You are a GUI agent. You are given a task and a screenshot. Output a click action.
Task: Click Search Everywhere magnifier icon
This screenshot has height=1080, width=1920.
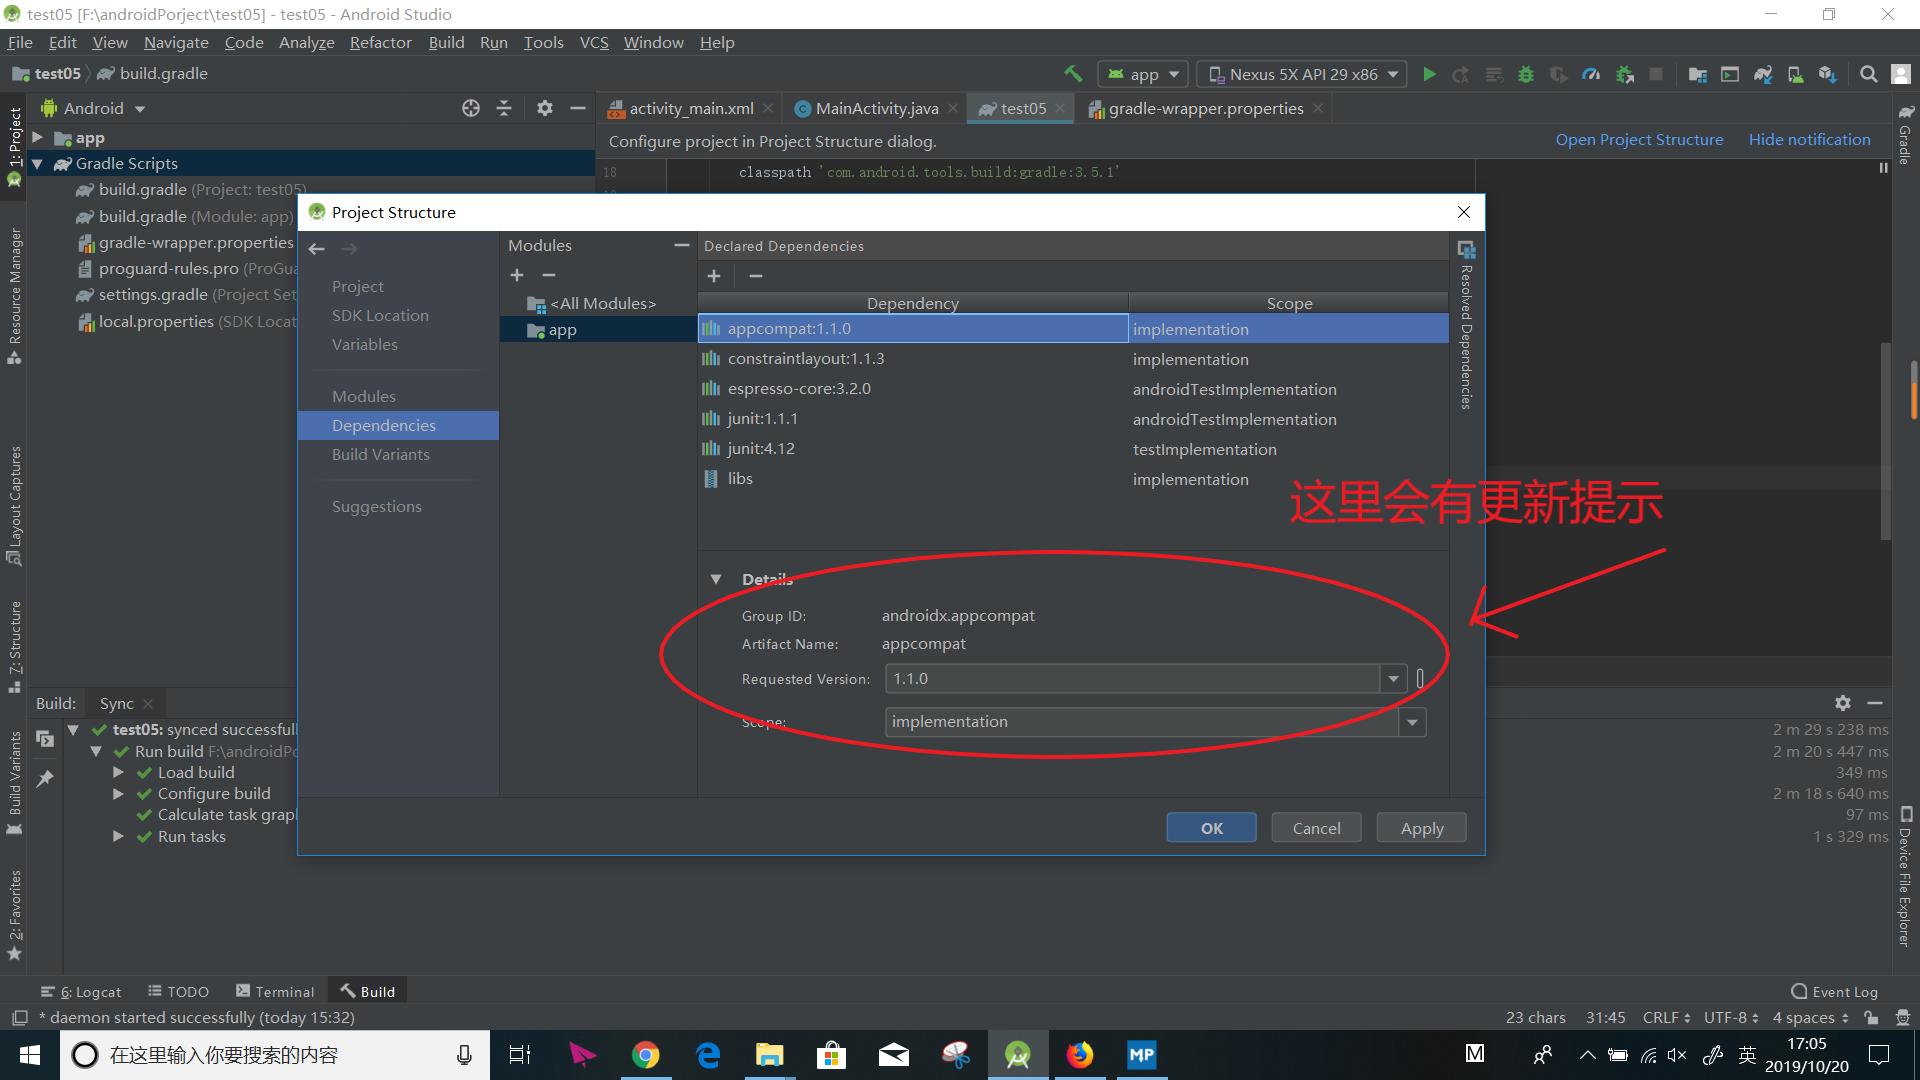(x=1868, y=74)
